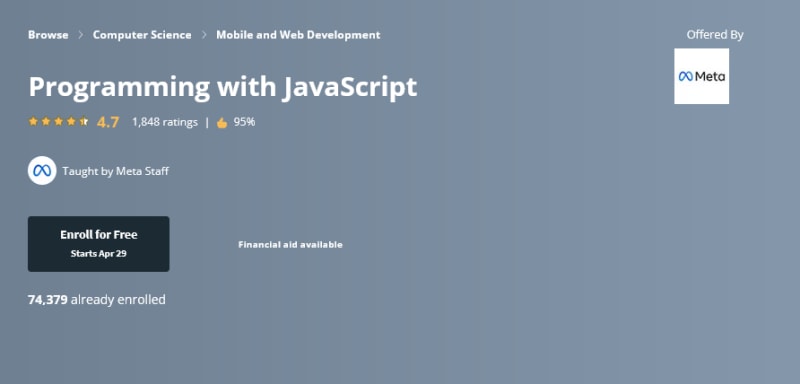Click the 74,379 already enrolled text
800x384 pixels.
(x=96, y=300)
